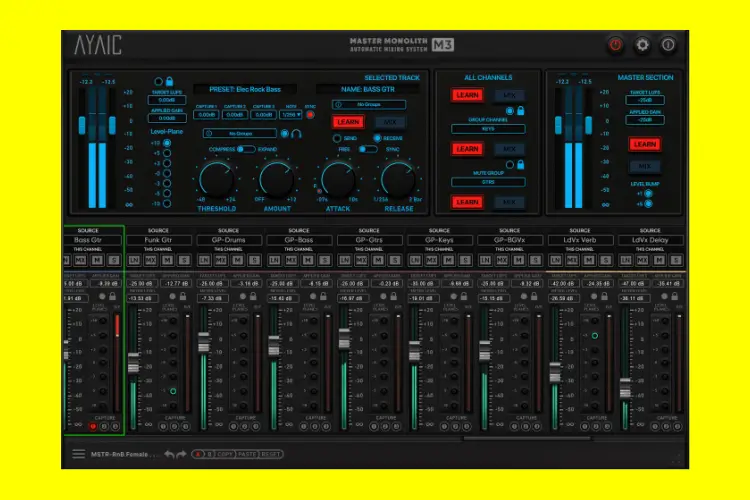750x500 pixels.
Task: Click the lock icon above Target LUFS in Selected Track
Action: (169, 81)
